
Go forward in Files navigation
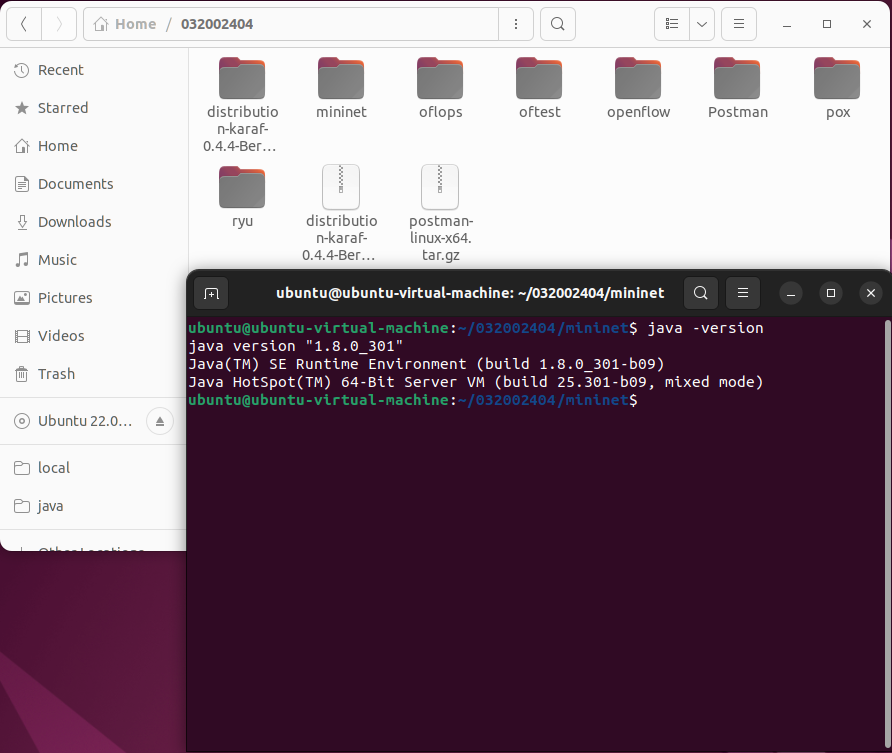[x=59, y=24]
